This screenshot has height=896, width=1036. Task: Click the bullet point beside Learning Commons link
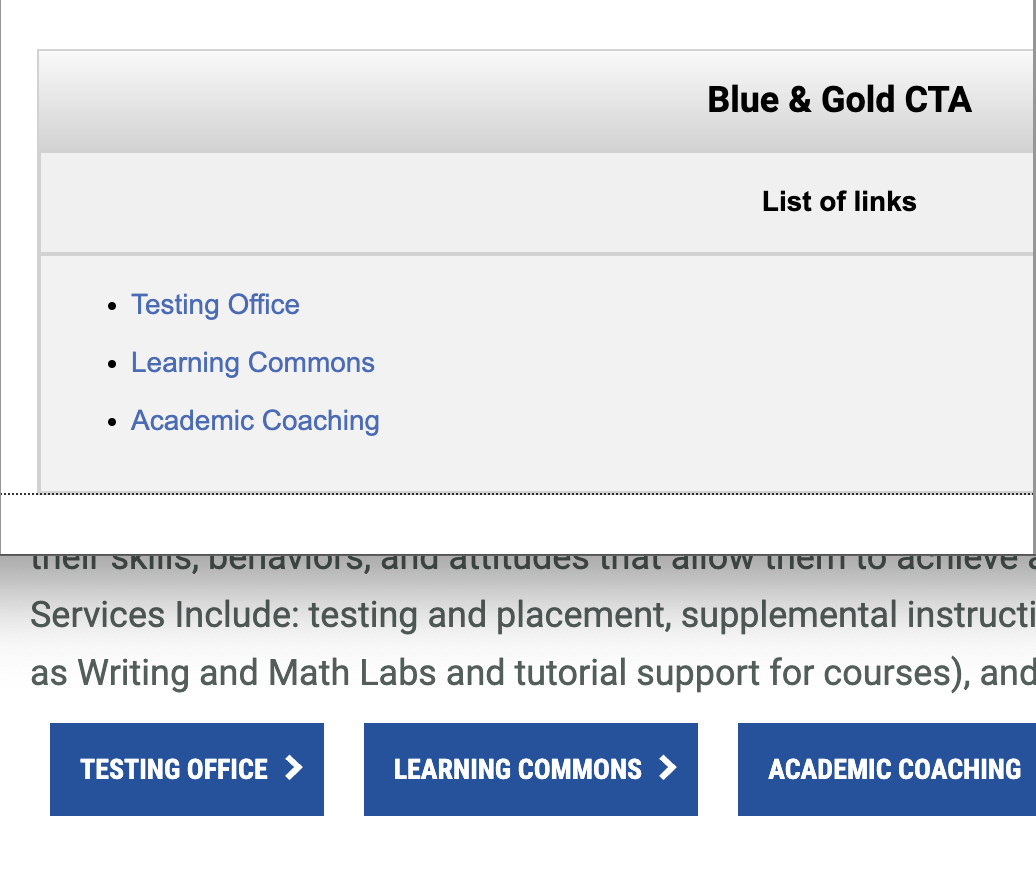click(x=113, y=365)
